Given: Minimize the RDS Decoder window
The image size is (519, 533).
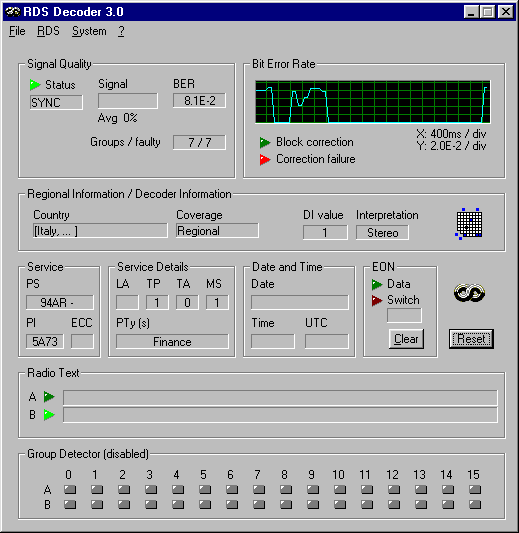Looking at the screenshot, I should [471, 12].
